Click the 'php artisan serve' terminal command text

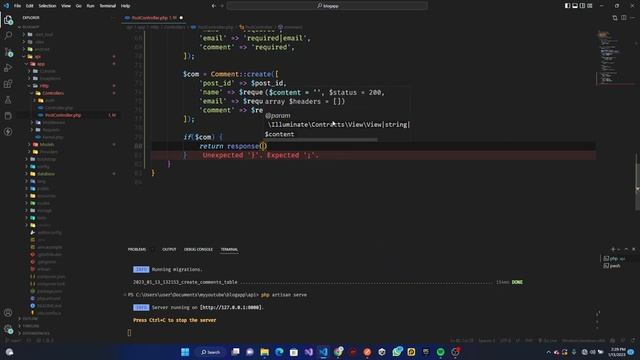tap(284, 295)
